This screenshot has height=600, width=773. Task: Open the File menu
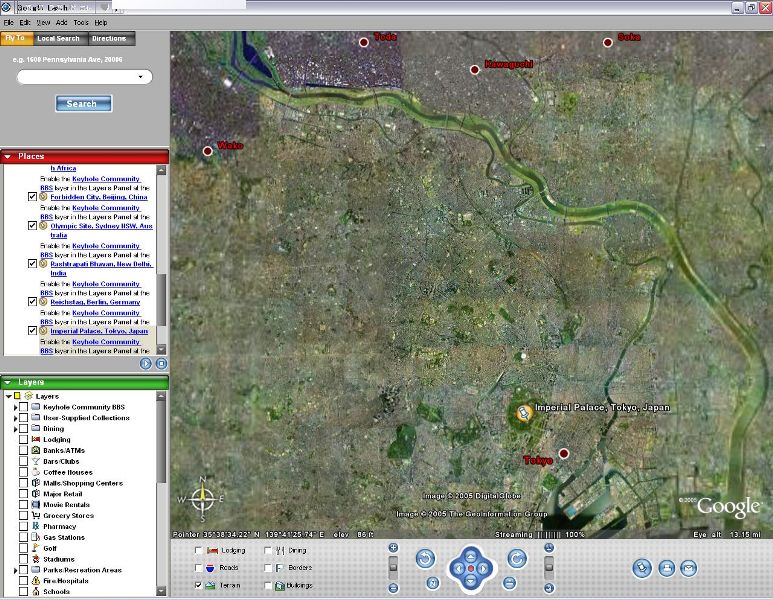pos(8,23)
